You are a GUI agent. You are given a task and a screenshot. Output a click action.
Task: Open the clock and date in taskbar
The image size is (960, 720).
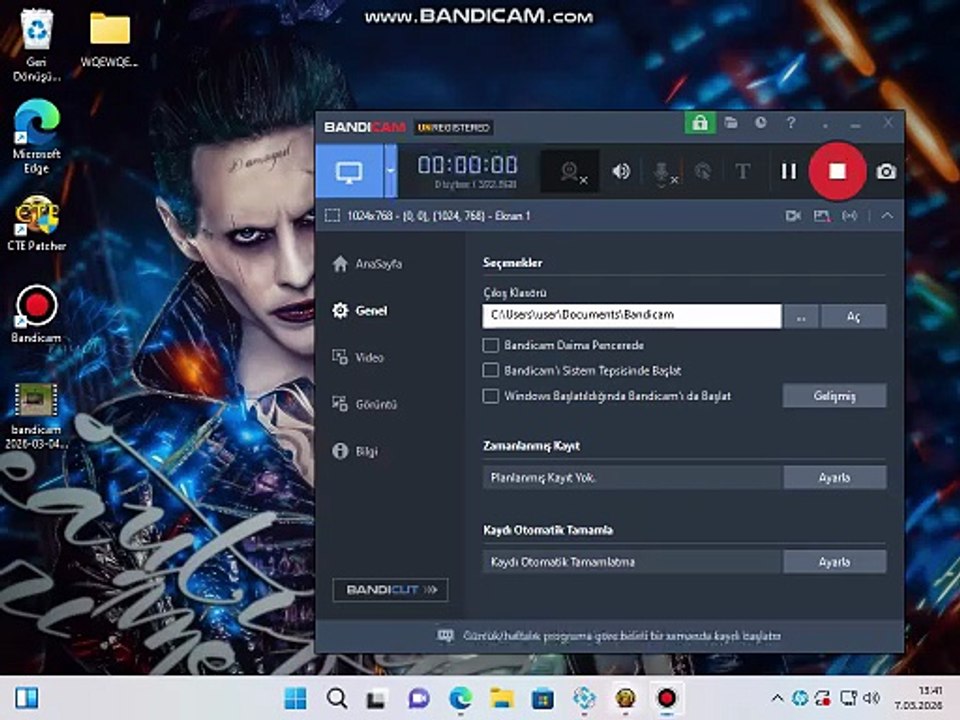tap(918, 698)
